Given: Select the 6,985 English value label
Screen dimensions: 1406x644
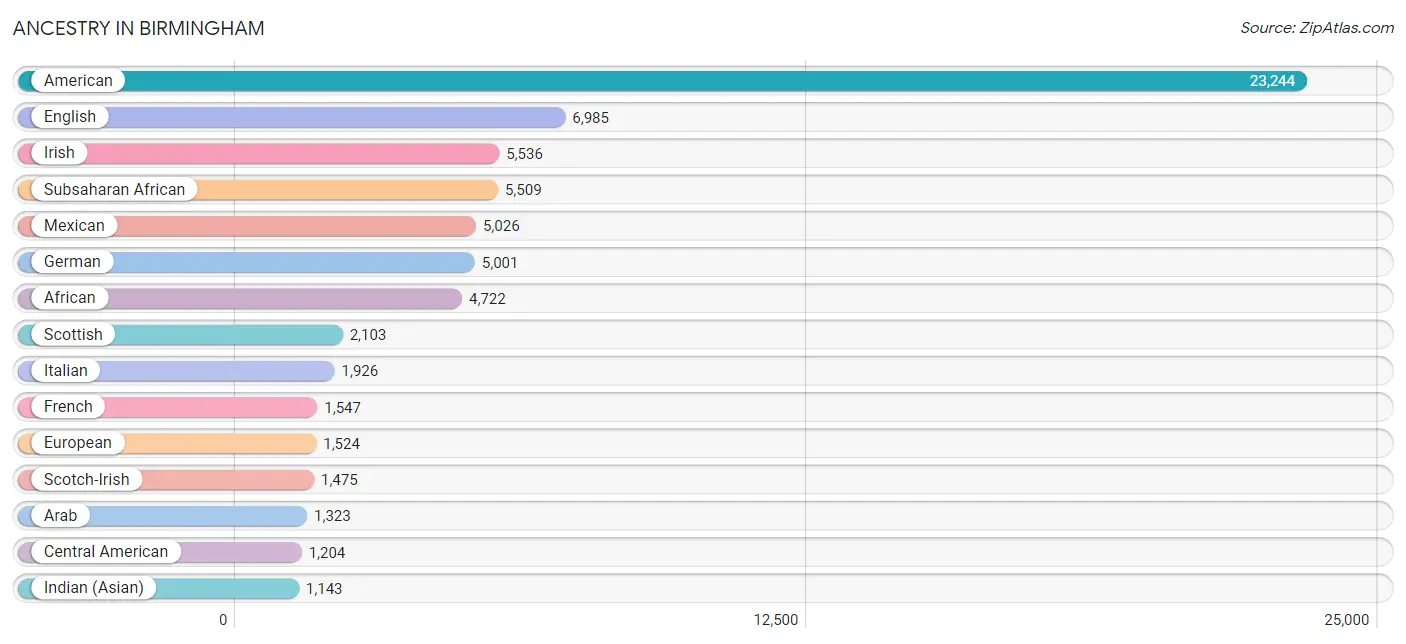Looking at the screenshot, I should click(x=590, y=118).
